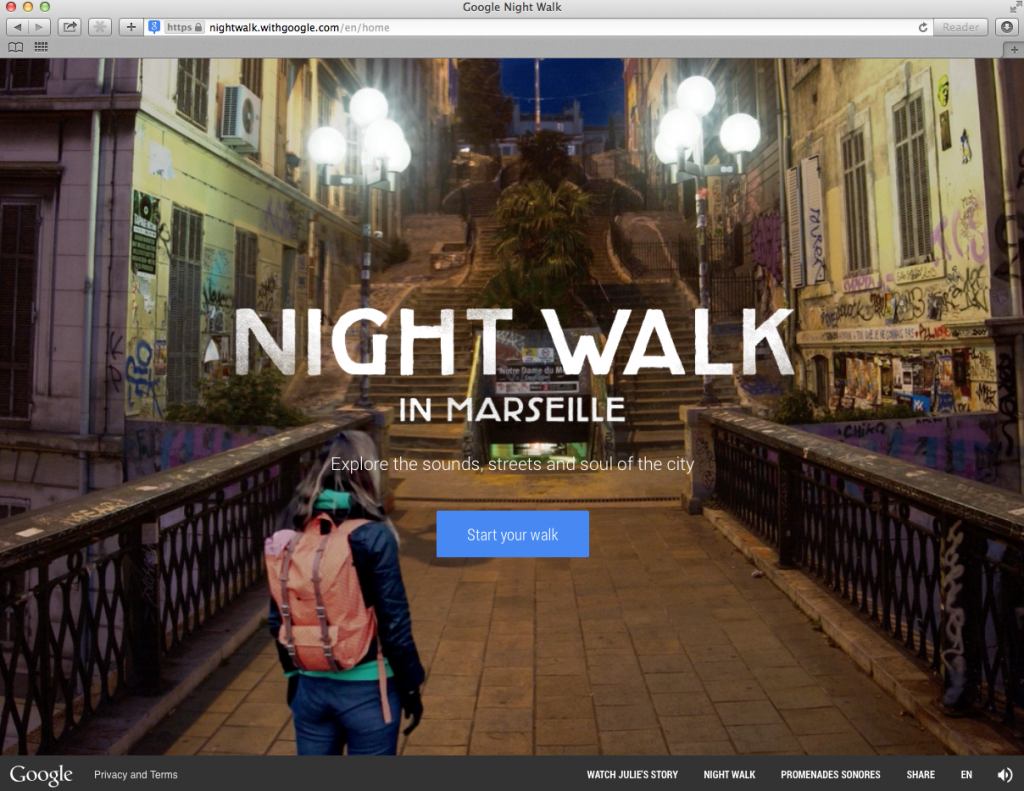Screen dimensions: 1024x791
Task: Add page with the plus button
Action: tap(131, 27)
